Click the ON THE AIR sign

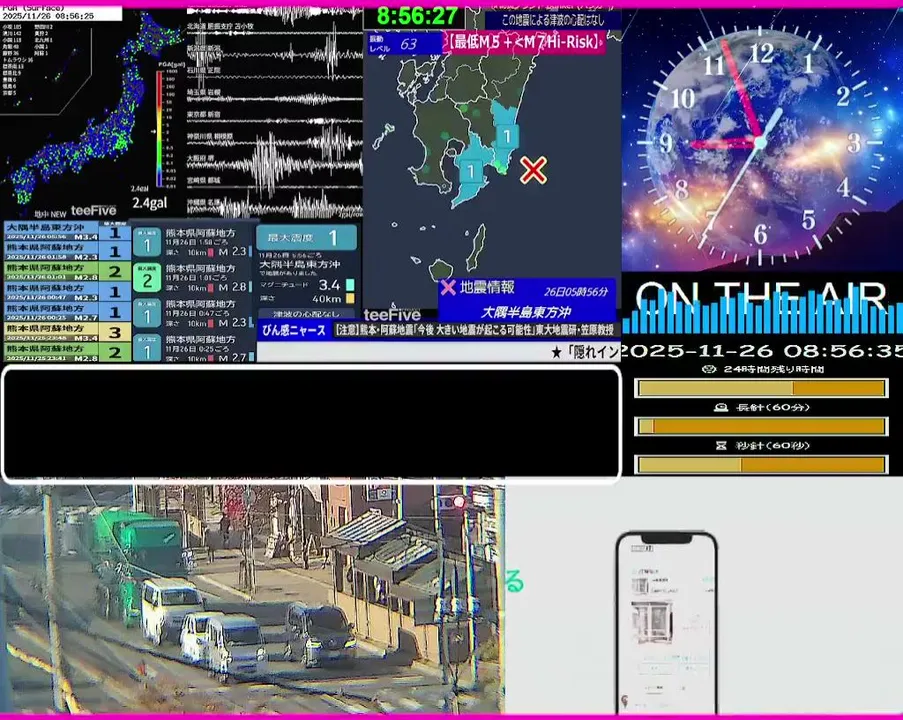click(x=762, y=298)
